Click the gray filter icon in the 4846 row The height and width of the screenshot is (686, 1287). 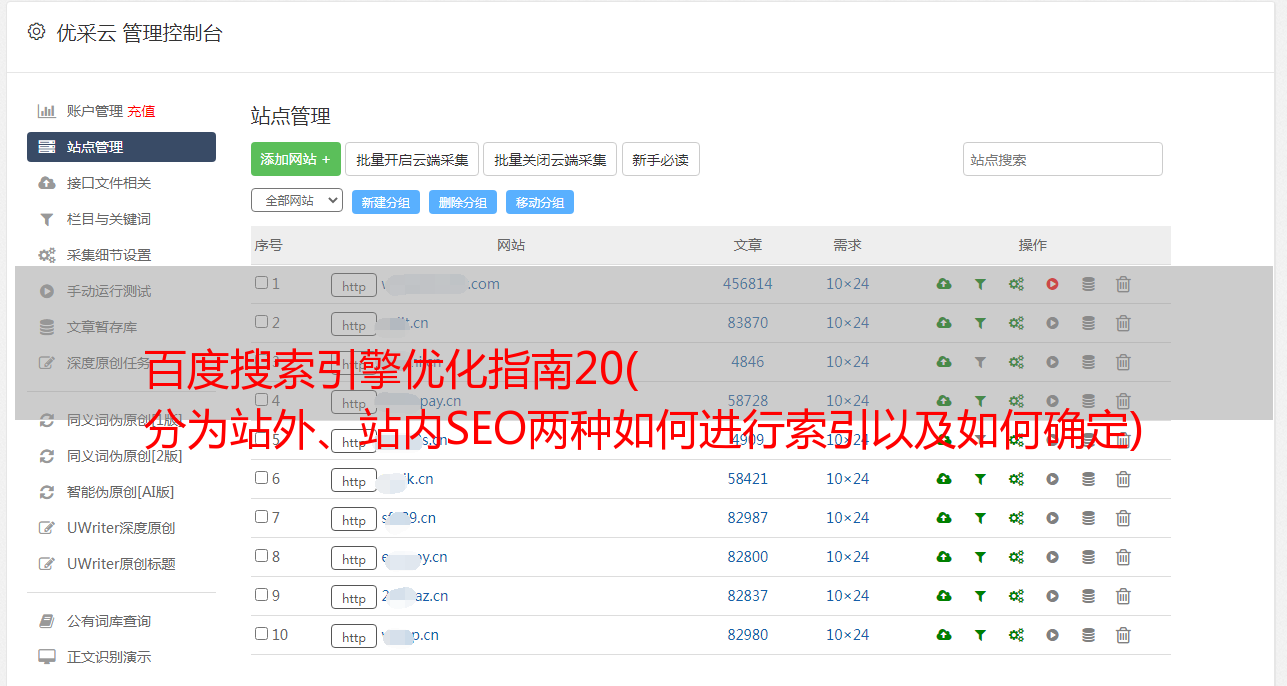point(980,362)
